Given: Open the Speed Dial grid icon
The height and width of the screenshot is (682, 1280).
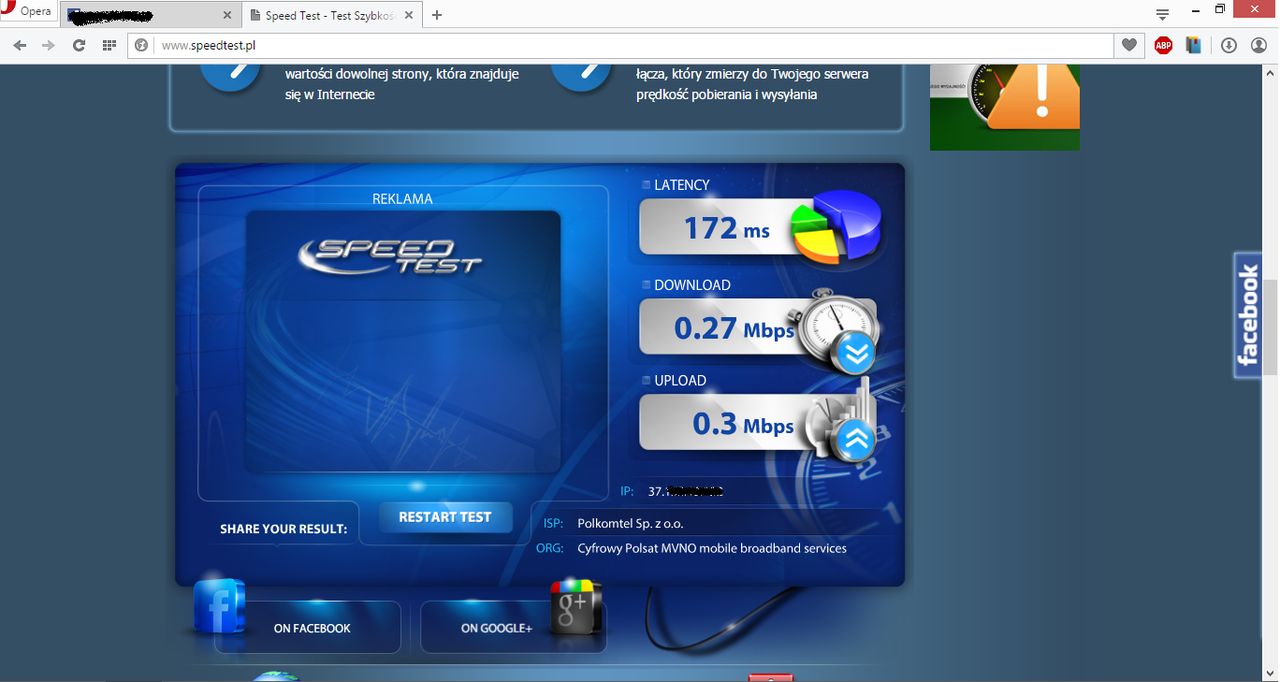Looking at the screenshot, I should coord(109,45).
